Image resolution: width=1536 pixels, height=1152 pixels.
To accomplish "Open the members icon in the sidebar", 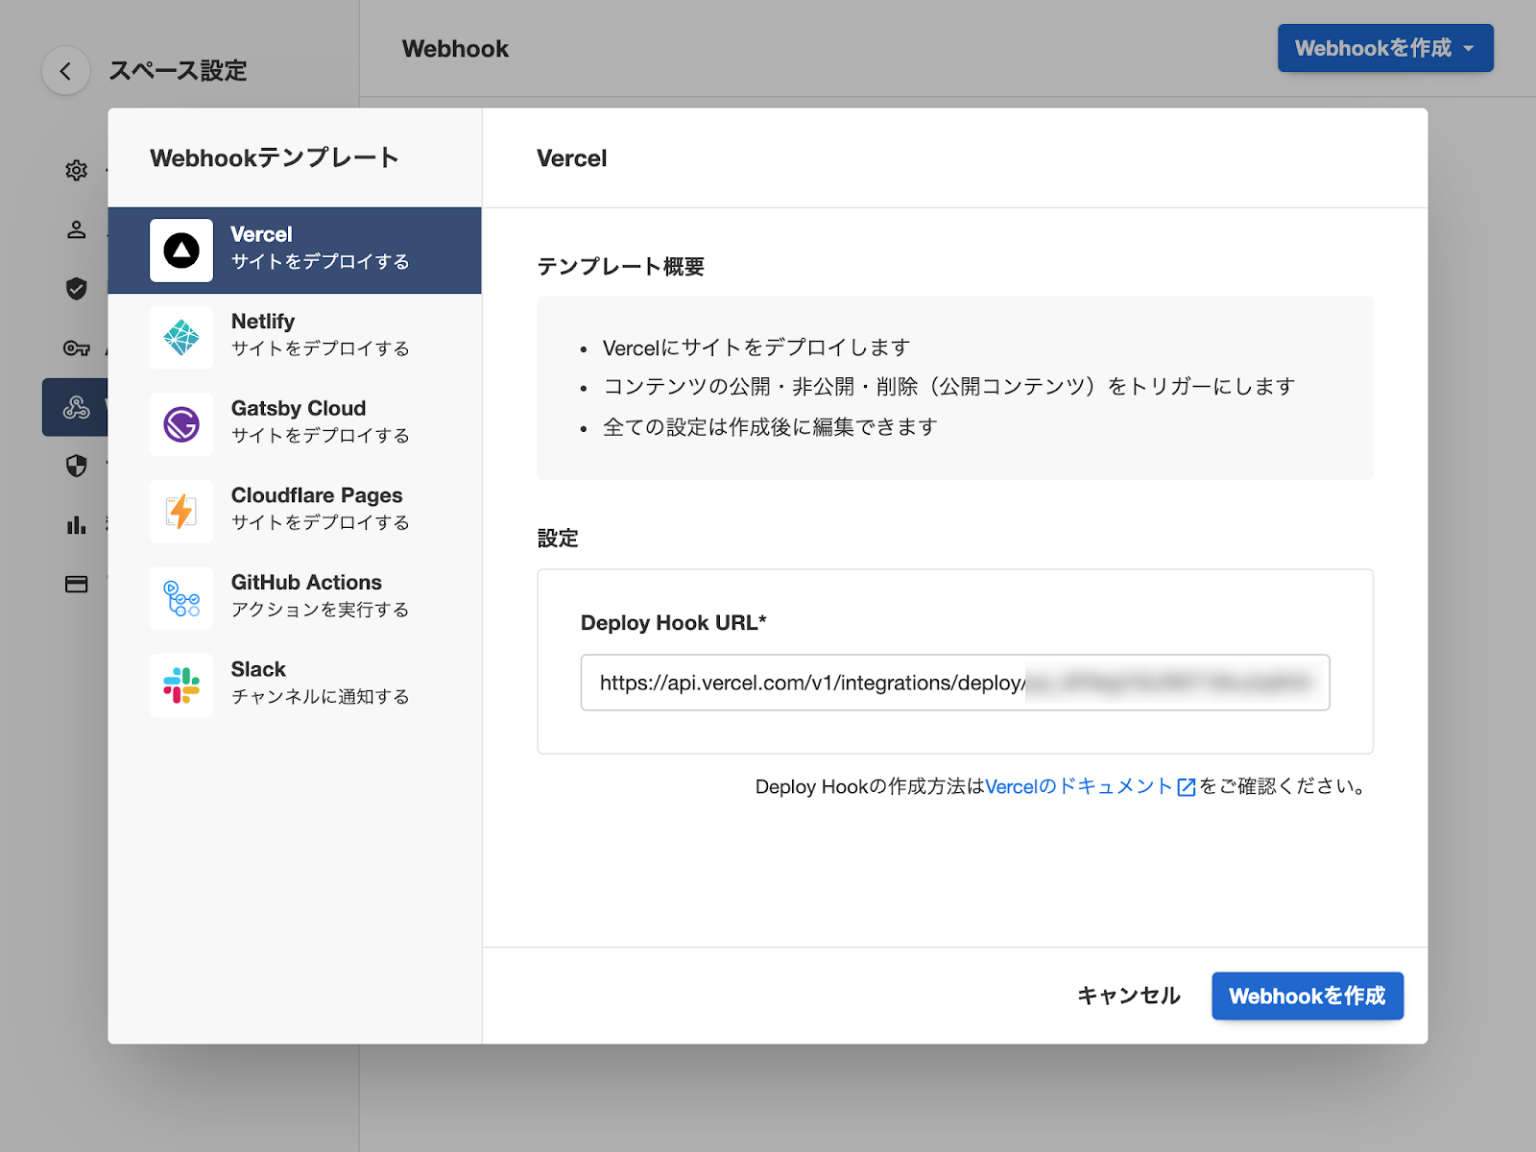I will click(76, 229).
